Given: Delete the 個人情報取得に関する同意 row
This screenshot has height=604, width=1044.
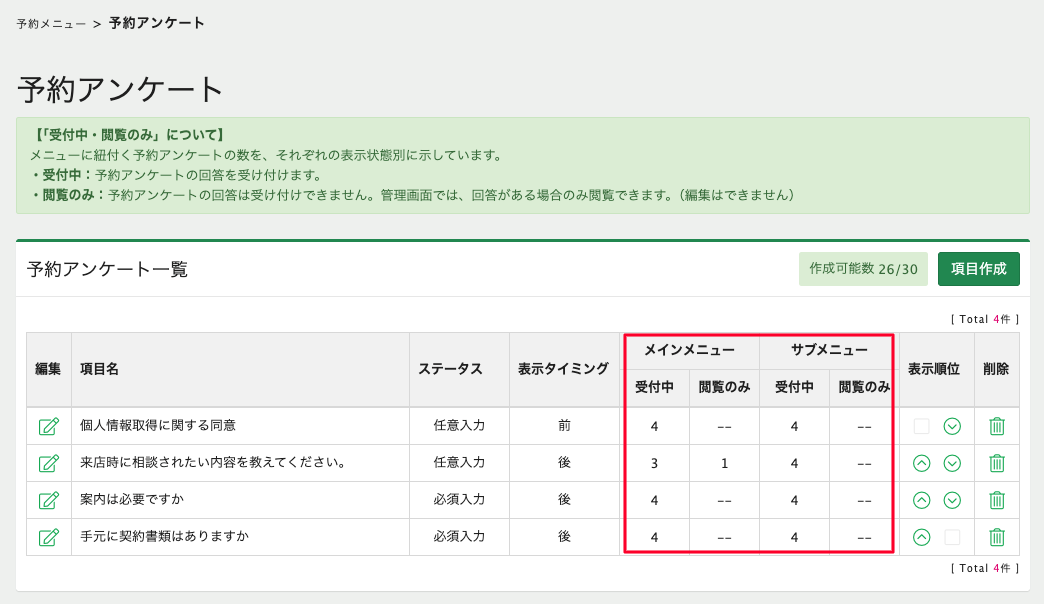Looking at the screenshot, I should coord(996,426).
